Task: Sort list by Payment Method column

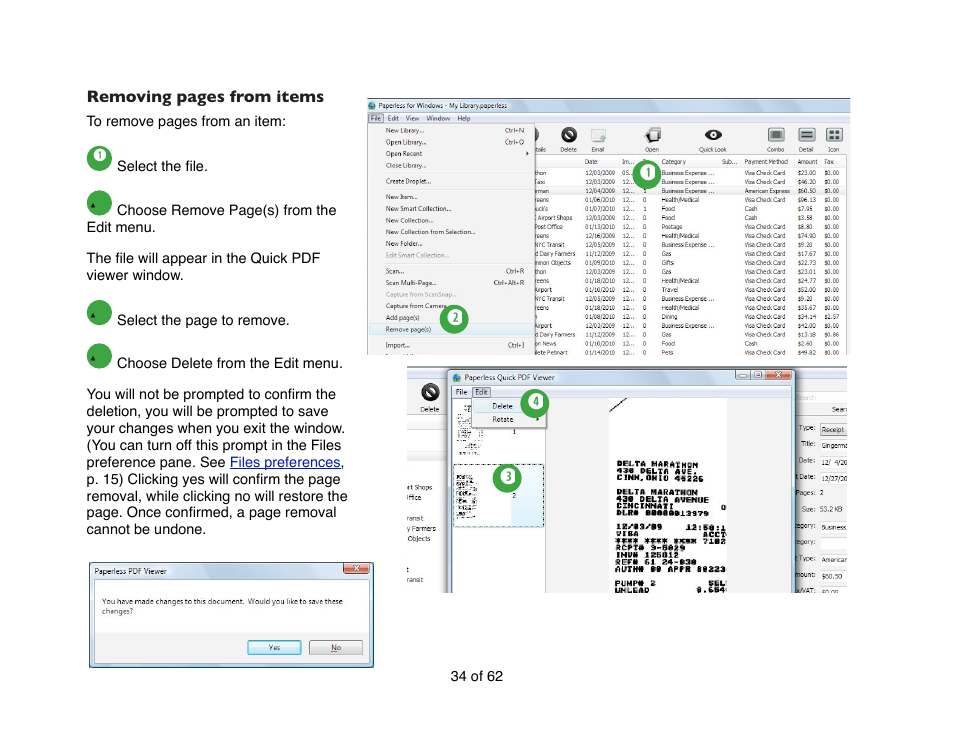Action: [x=768, y=162]
